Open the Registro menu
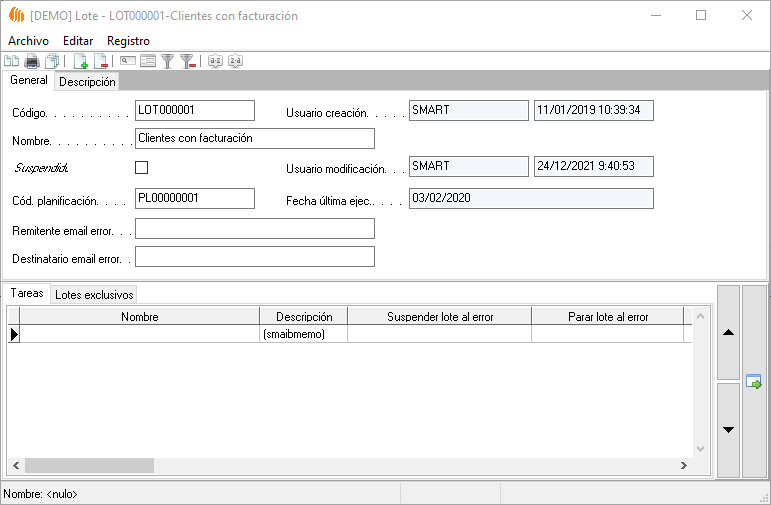The height and width of the screenshot is (505, 771). 128,40
